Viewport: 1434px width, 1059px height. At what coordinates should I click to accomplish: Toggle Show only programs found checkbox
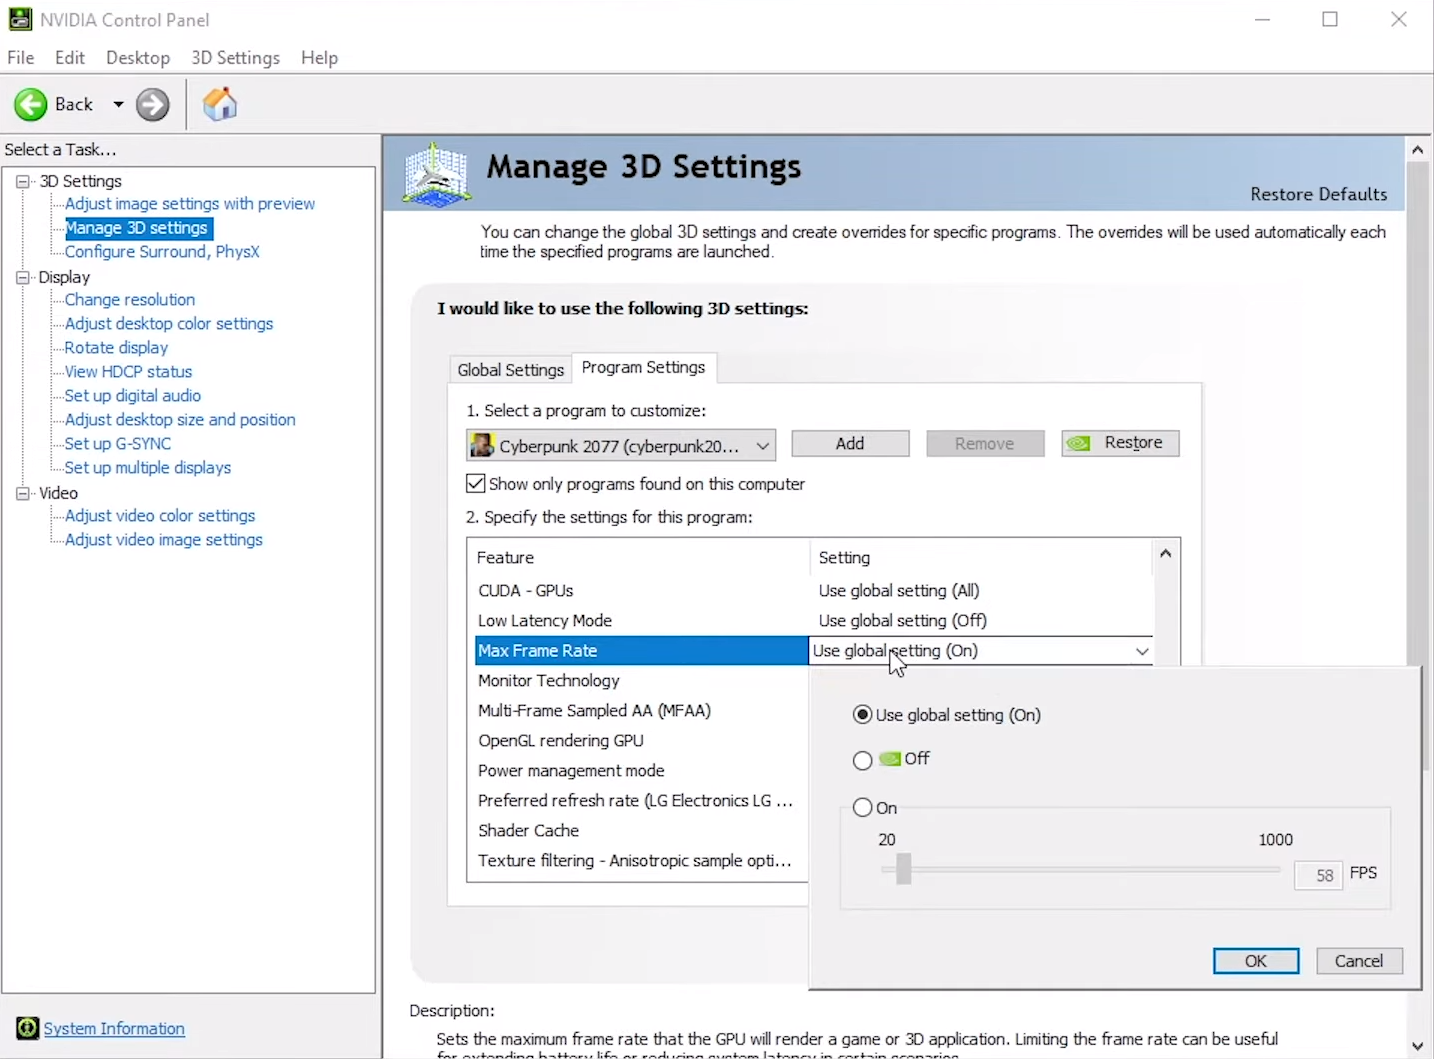click(476, 484)
